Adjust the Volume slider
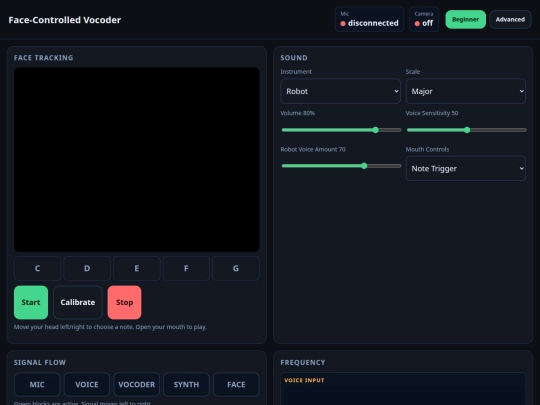The width and height of the screenshot is (540, 405). click(x=341, y=130)
